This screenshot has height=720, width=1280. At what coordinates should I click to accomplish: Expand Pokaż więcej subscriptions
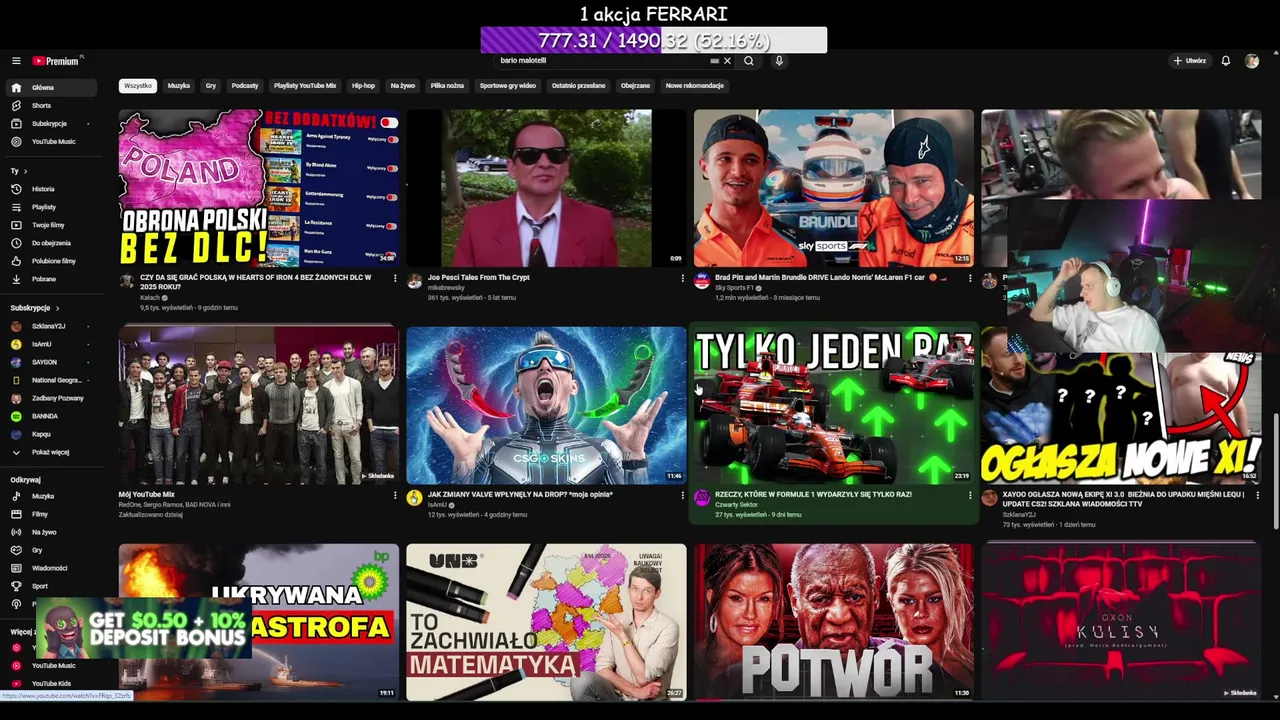click(x=50, y=452)
